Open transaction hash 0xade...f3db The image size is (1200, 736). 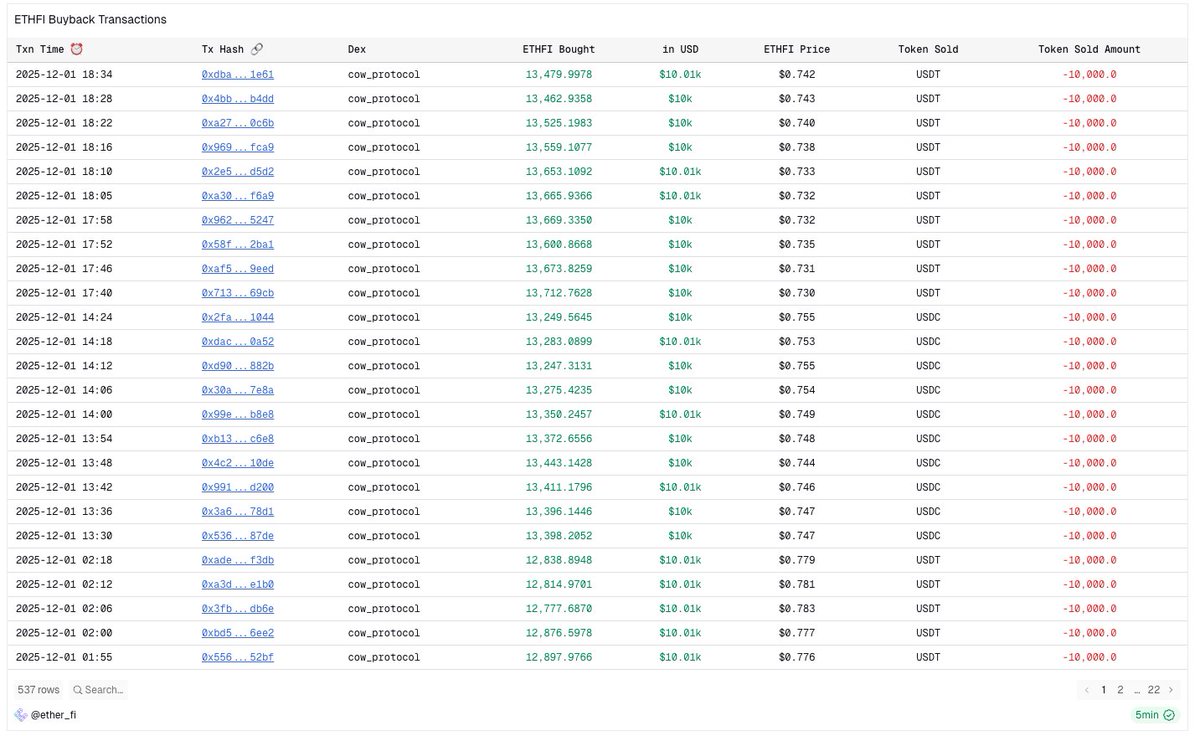click(x=237, y=559)
